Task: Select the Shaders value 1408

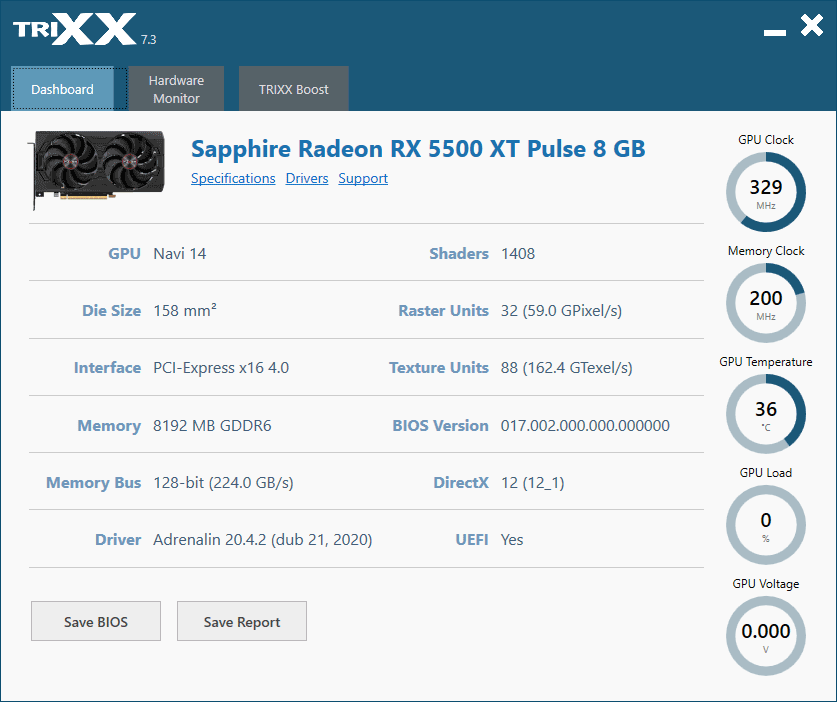Action: [518, 254]
